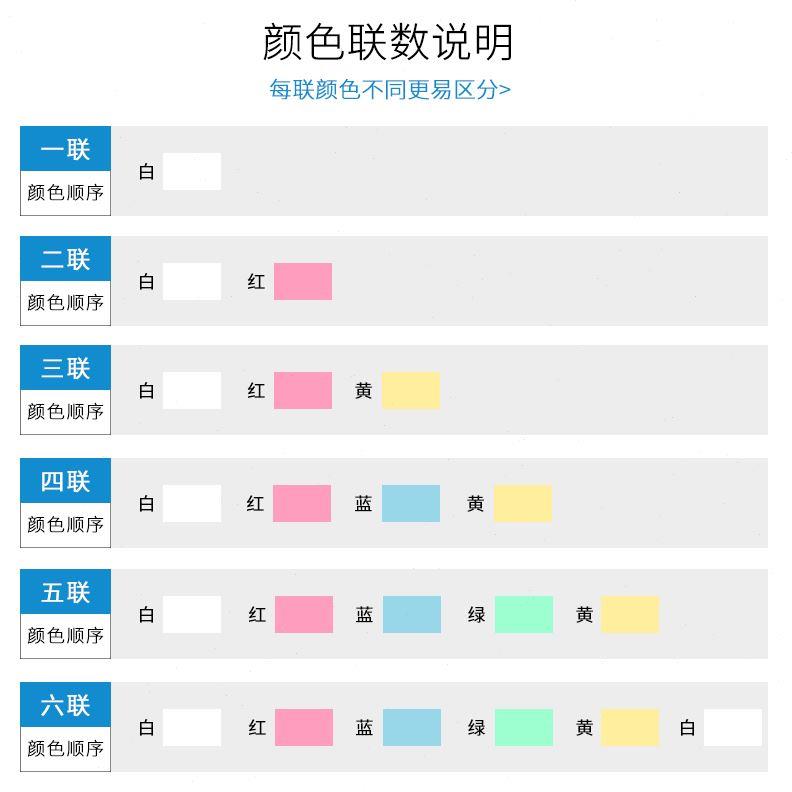792x792 pixels.
Task: Choose the yellow 黄 swatch in the 五联 row
Action: pos(630,615)
